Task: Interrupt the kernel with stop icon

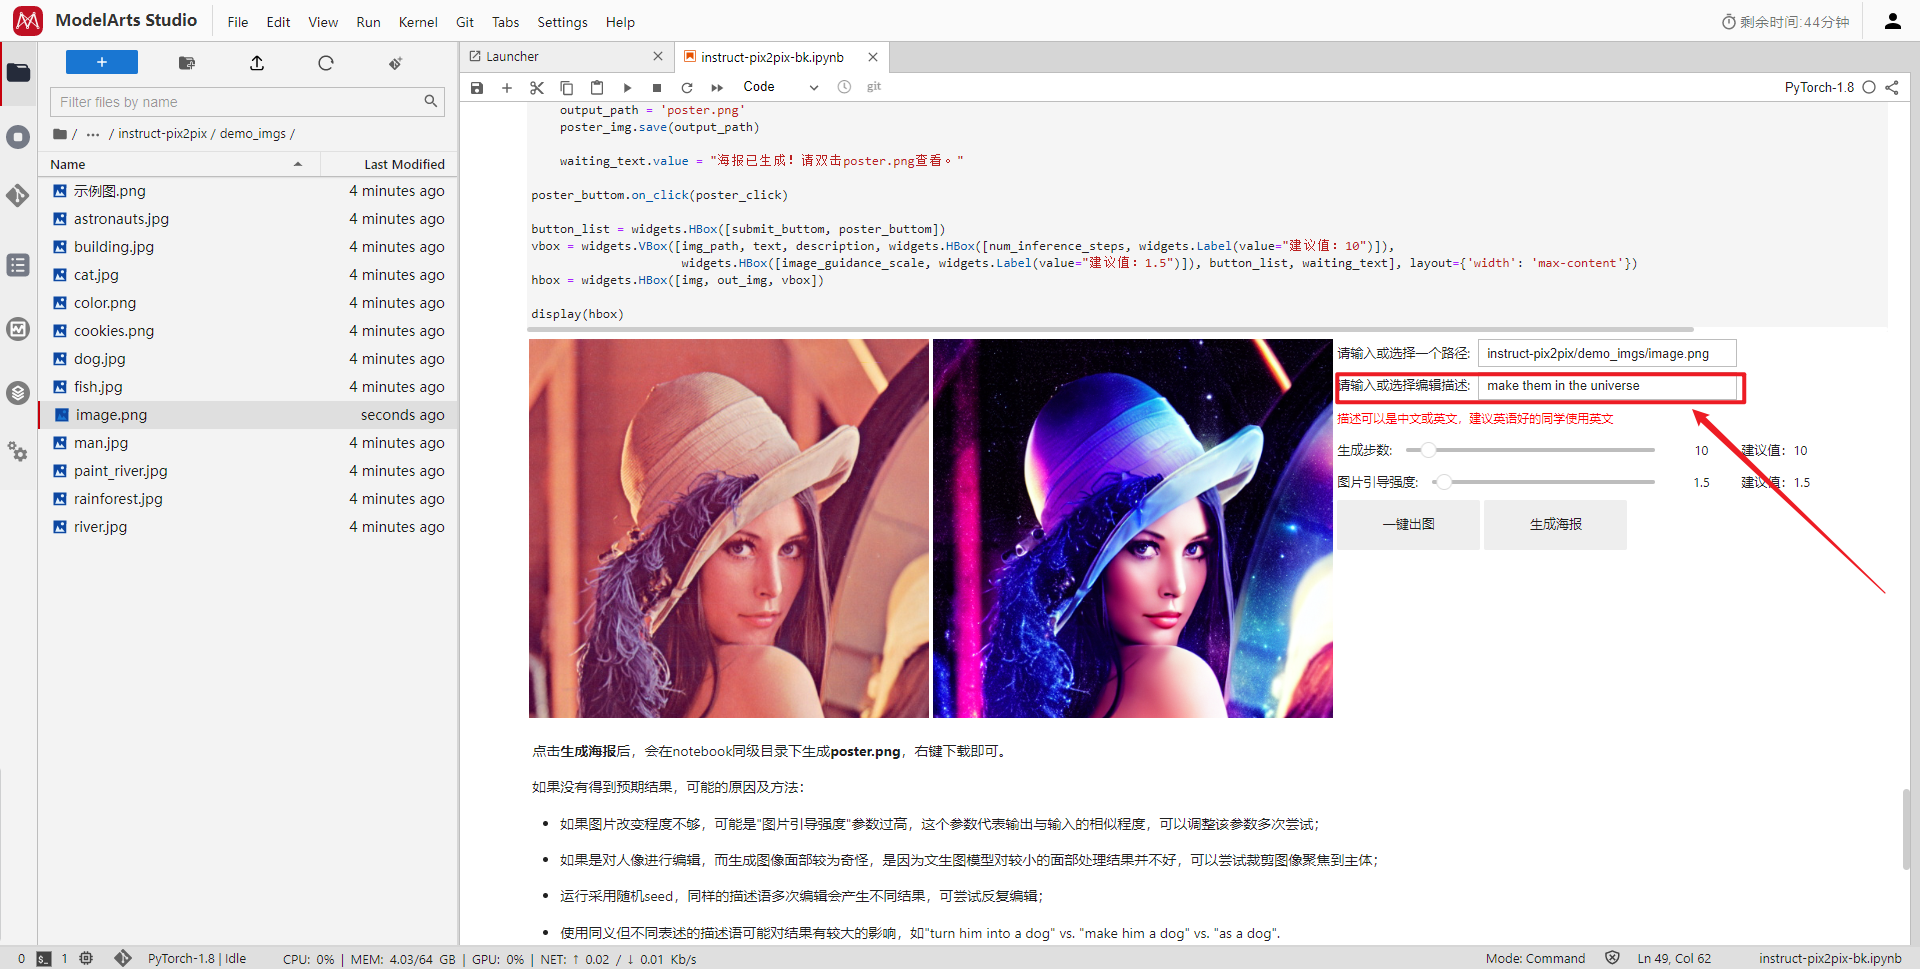Action: [x=657, y=88]
